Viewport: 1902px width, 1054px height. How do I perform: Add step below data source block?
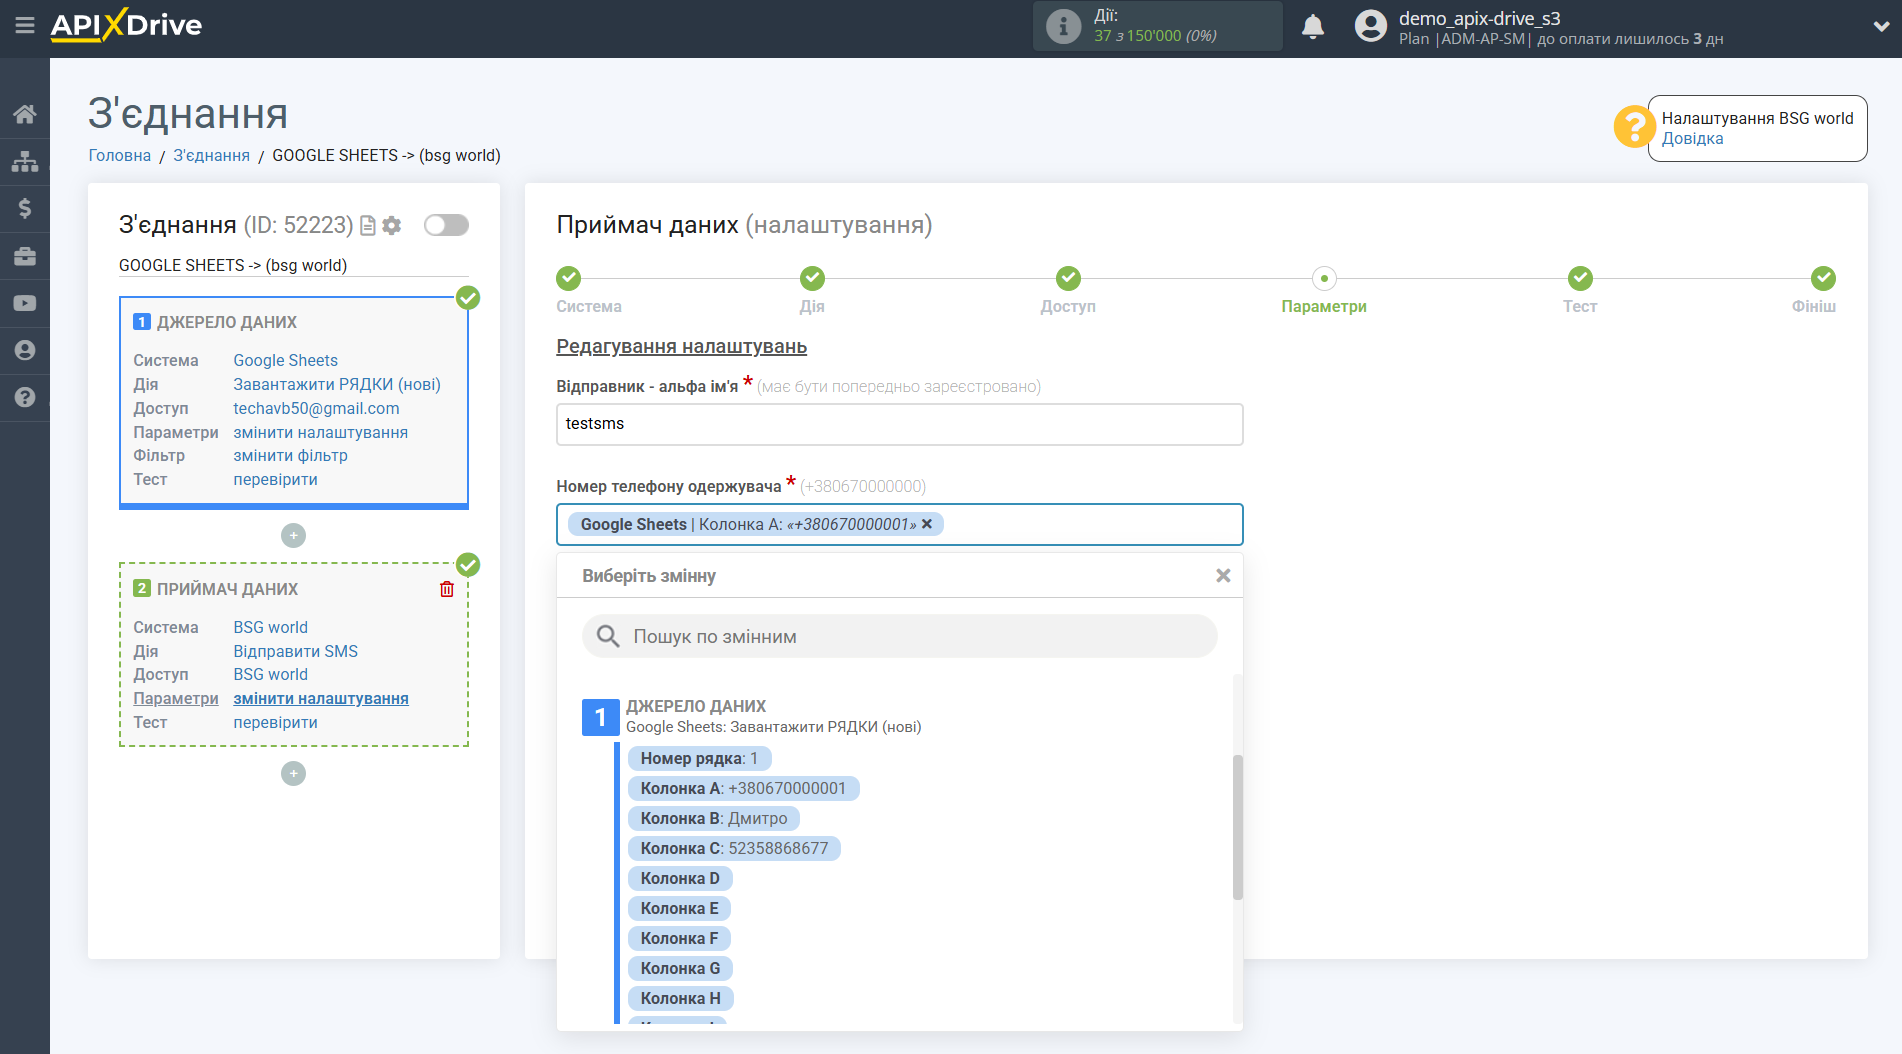[x=293, y=536]
